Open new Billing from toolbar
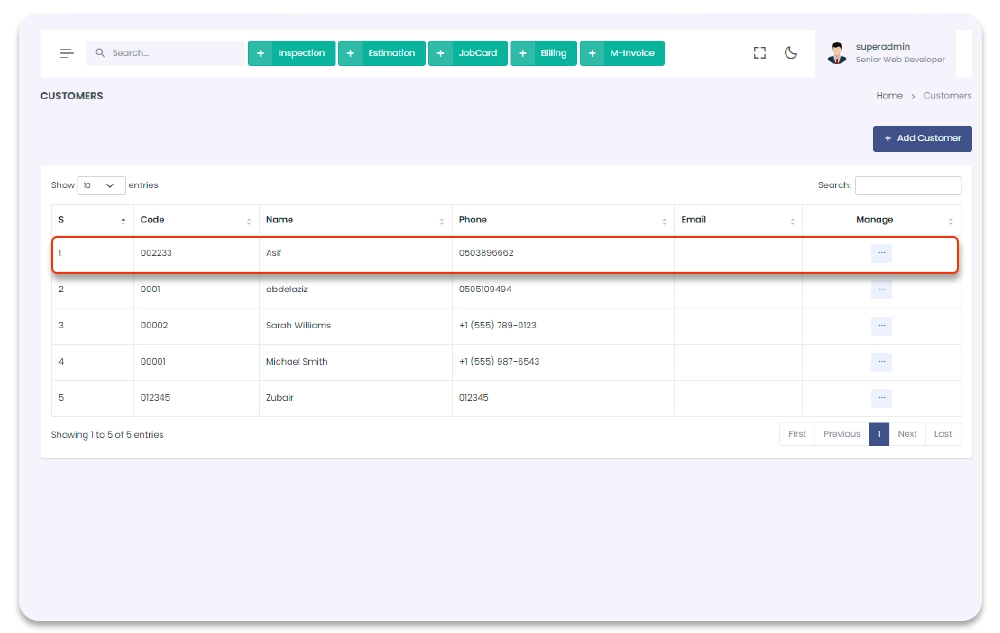Screen dimensions: 1000x633 click(543, 53)
